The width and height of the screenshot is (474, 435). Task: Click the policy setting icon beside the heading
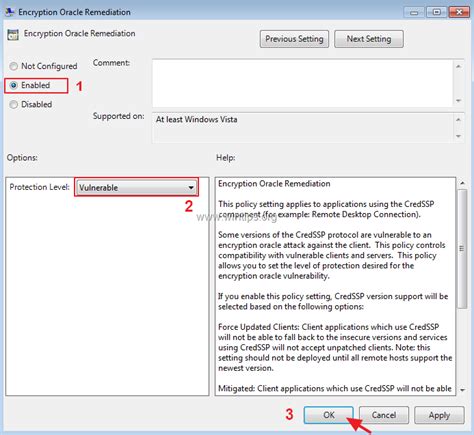[x=13, y=34]
